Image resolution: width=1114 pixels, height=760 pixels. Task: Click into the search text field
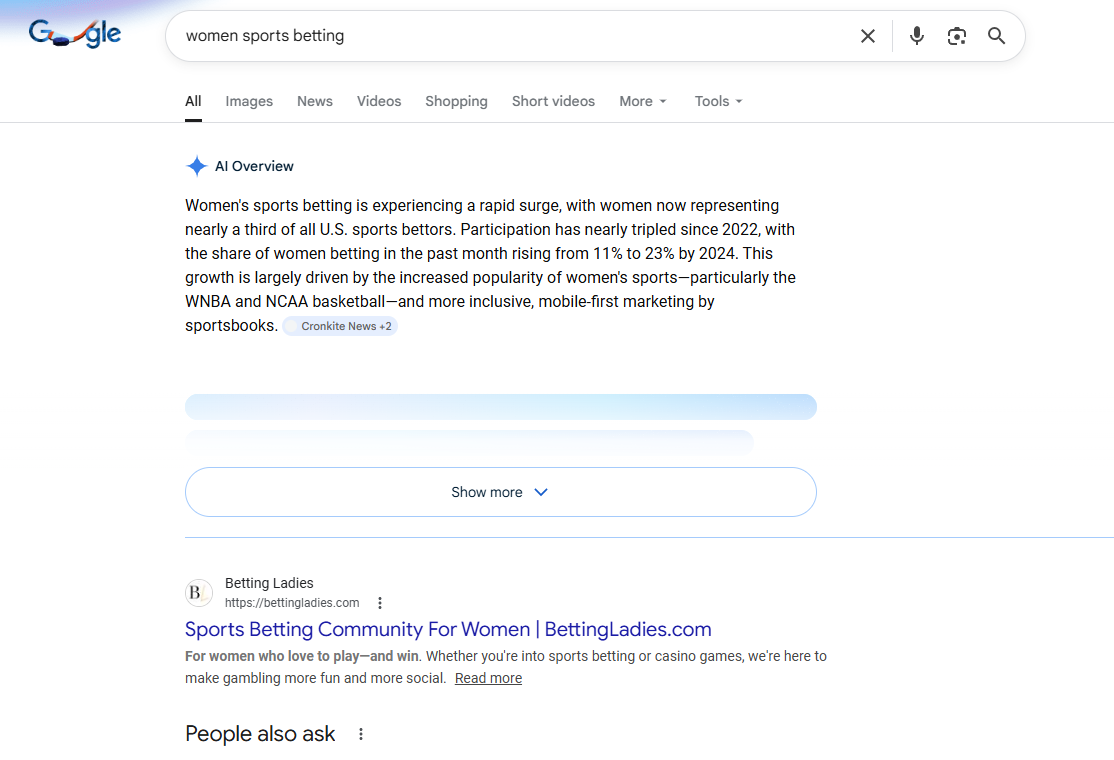pos(500,36)
